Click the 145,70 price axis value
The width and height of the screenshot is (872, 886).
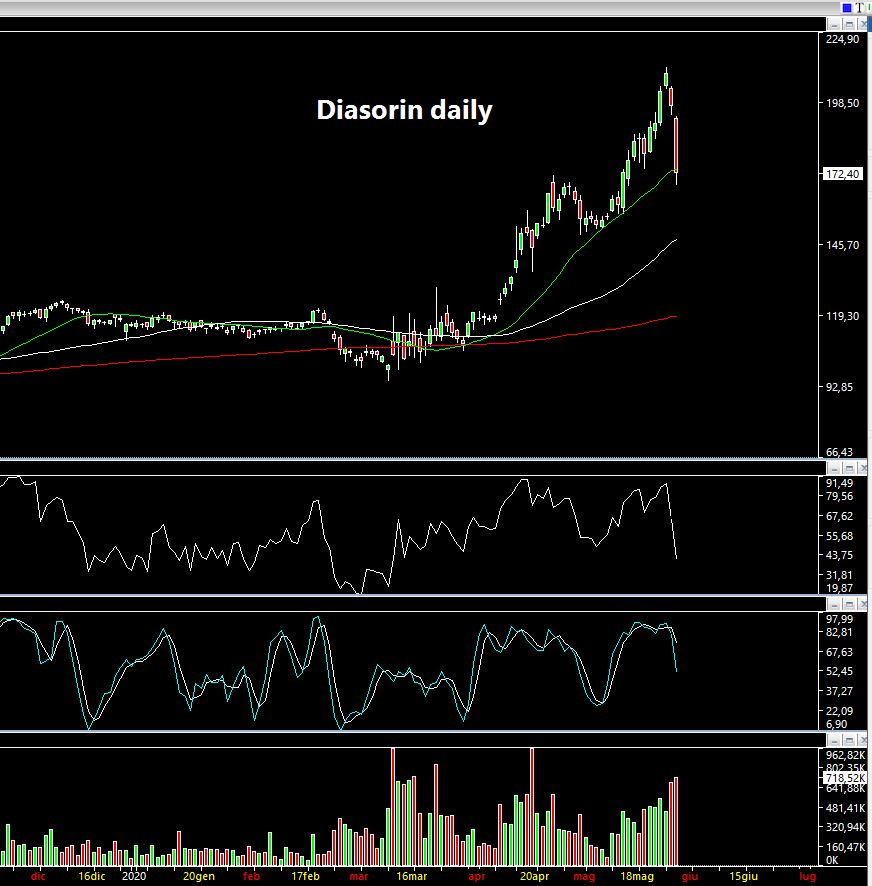(842, 245)
